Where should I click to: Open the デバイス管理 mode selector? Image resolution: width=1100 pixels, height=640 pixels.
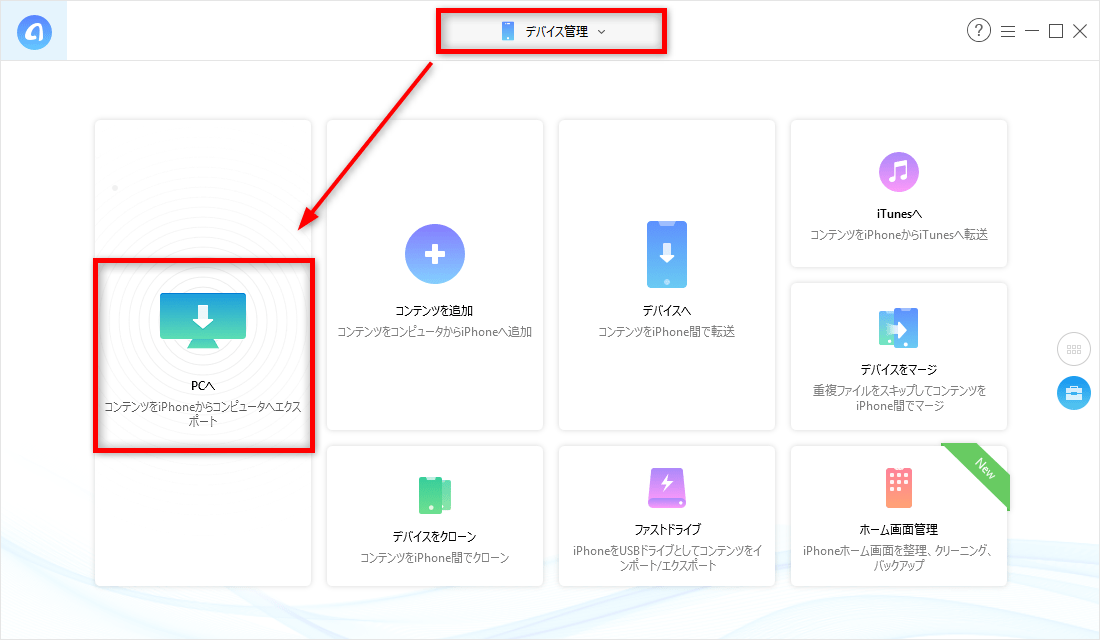click(551, 31)
